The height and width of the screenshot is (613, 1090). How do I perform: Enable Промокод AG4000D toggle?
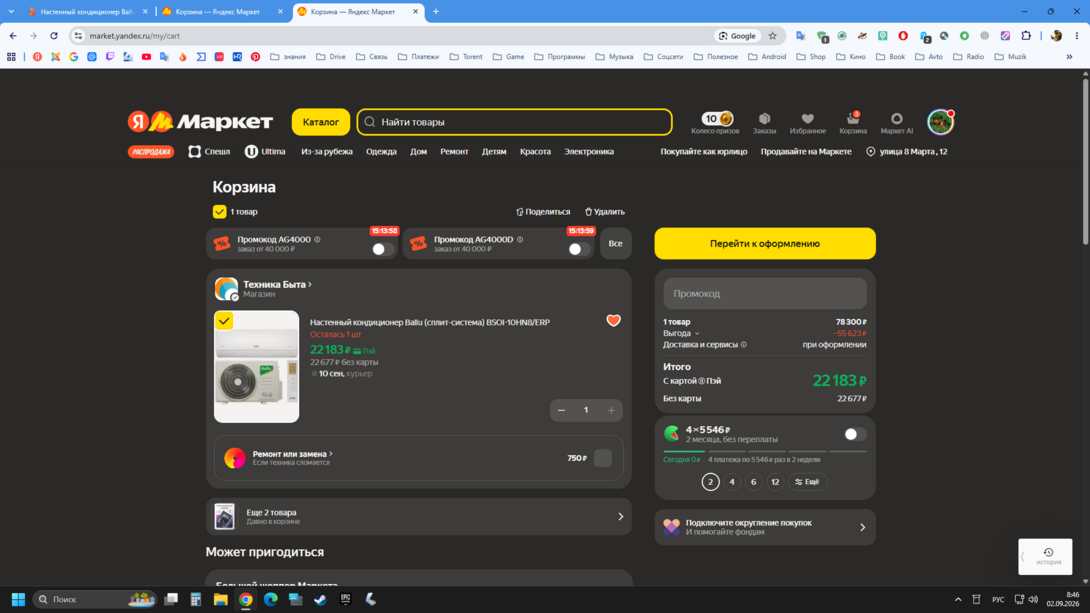[578, 249]
